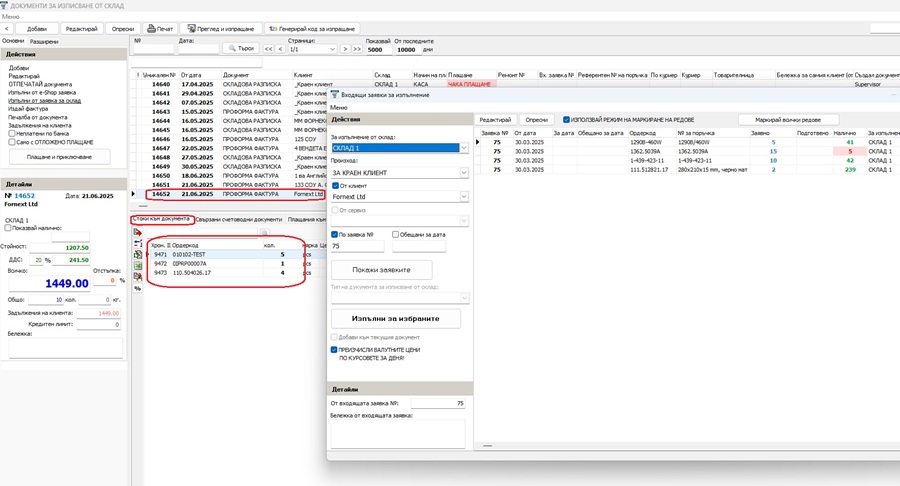Viewport: 900px width, 486px height.
Task: Click the Бележка от входящата заявка field
Action: (398, 434)
